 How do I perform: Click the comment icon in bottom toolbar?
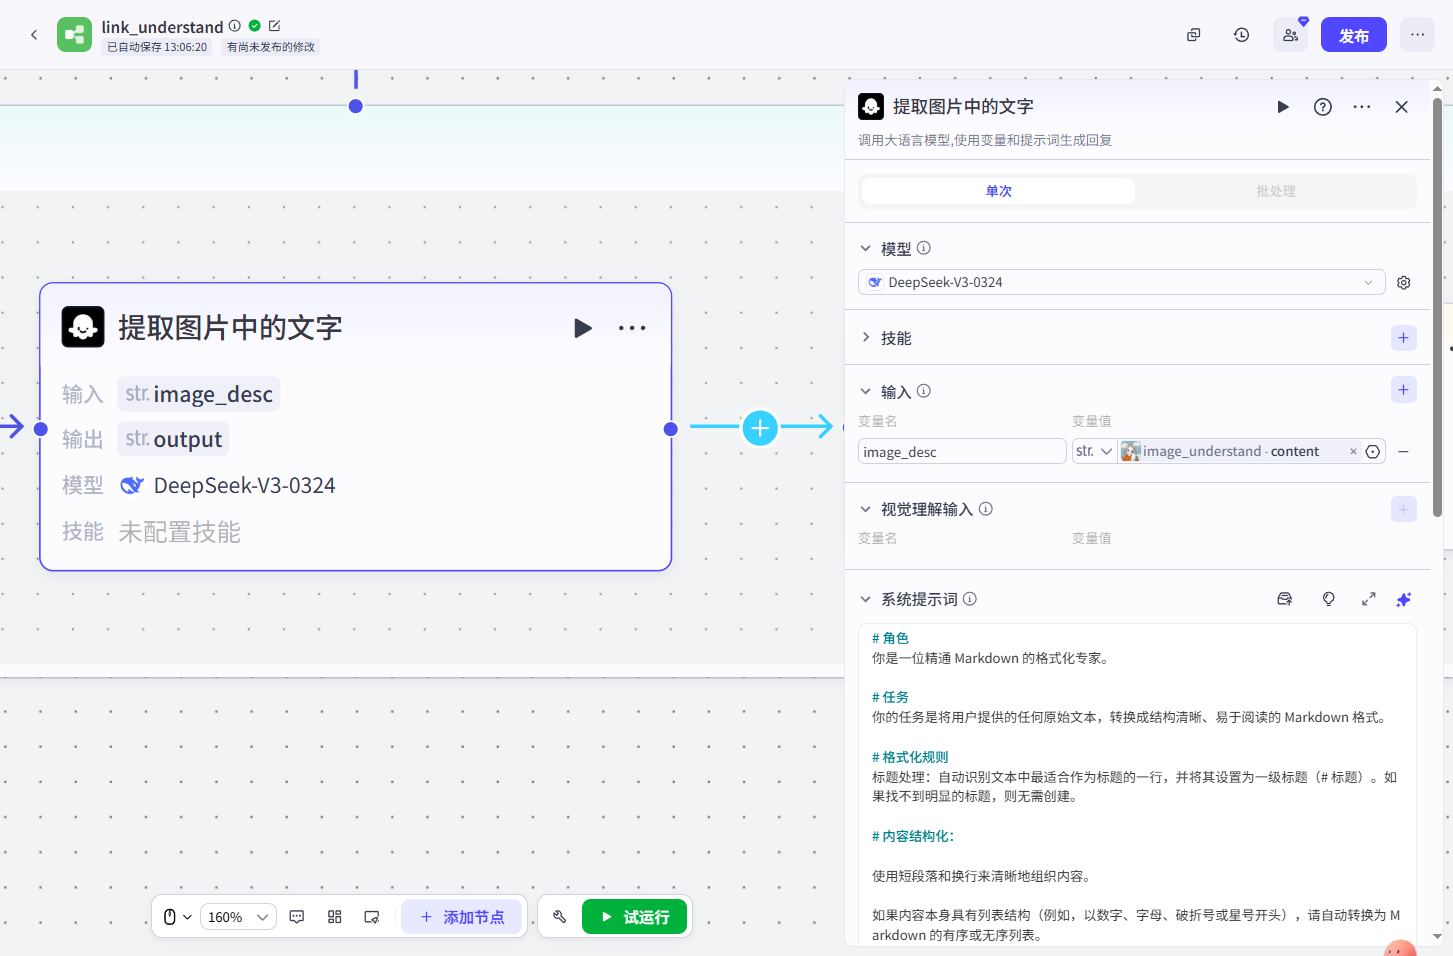[x=297, y=917]
